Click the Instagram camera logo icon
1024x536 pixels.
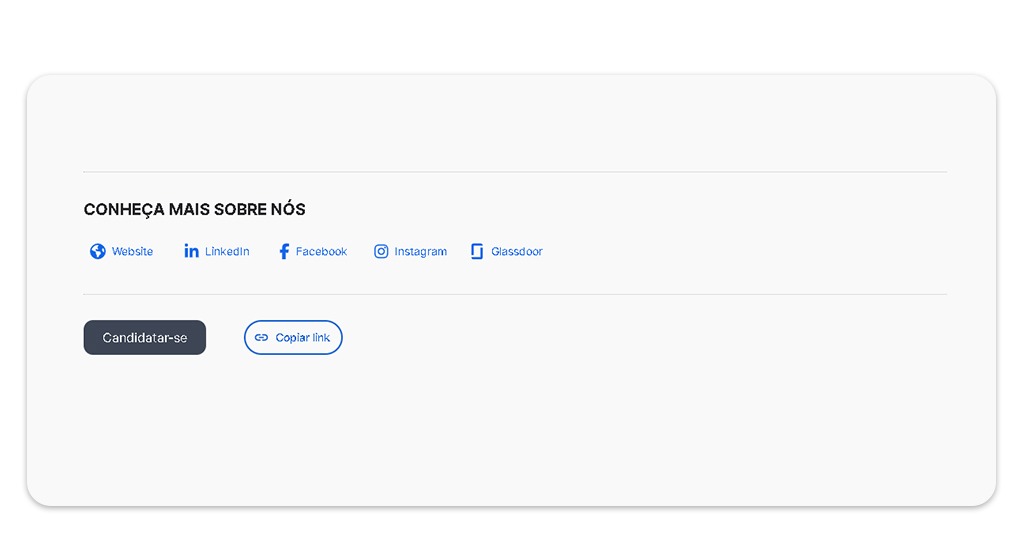pos(381,251)
